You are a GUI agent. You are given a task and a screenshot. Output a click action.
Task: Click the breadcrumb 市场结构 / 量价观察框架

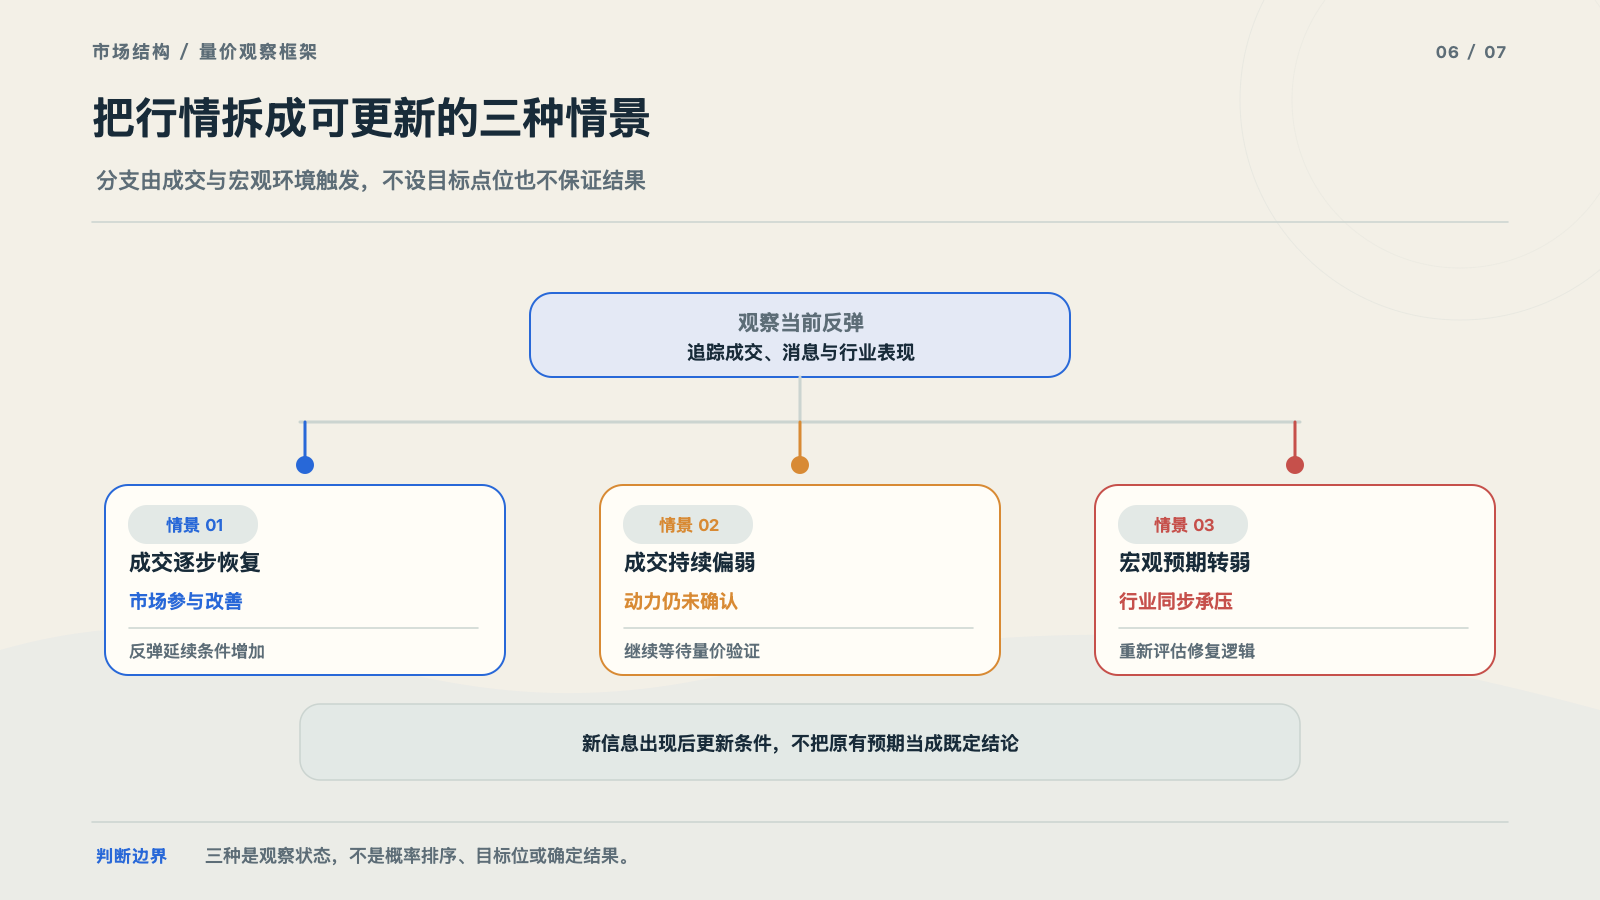(x=205, y=52)
